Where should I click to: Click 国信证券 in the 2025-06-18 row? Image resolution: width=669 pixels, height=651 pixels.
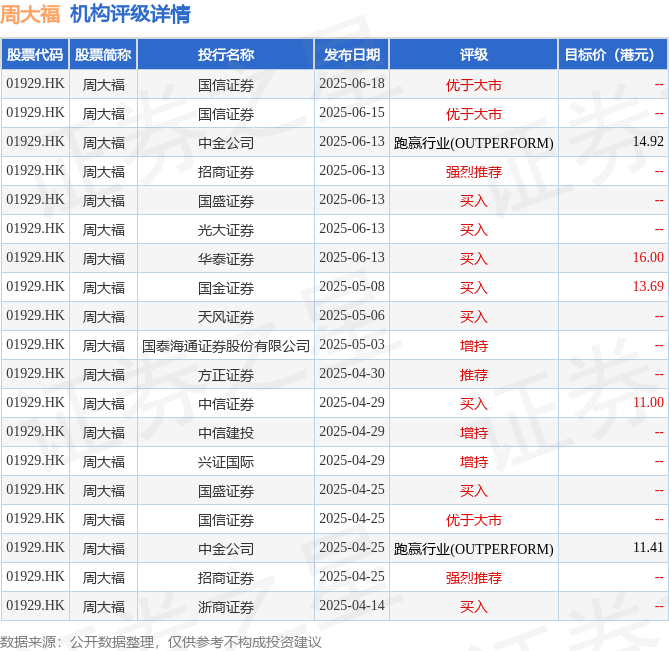226,85
